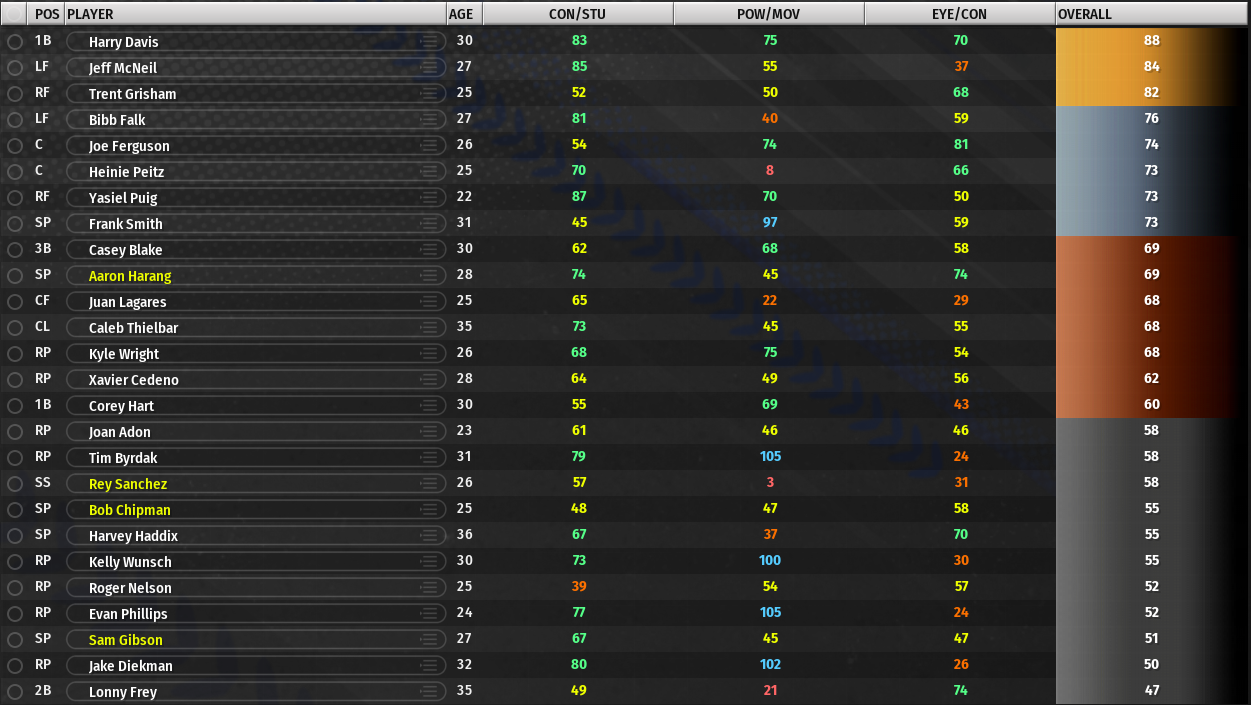Click Yasiel Puig's CON/STU value 87

pyautogui.click(x=579, y=197)
